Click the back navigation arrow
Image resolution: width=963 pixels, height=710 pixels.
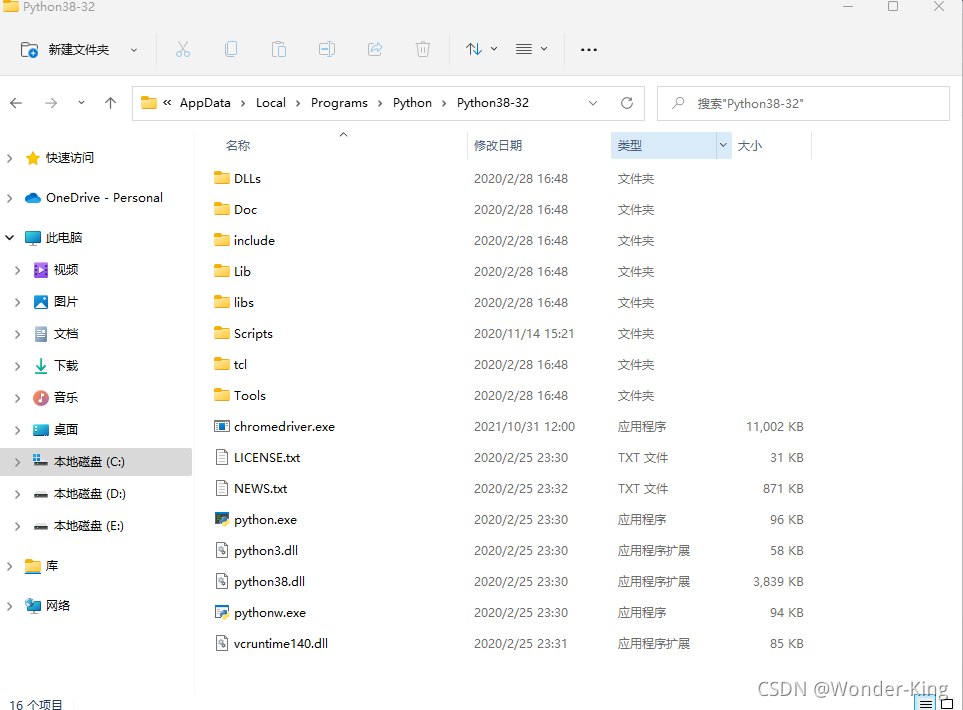(16, 103)
